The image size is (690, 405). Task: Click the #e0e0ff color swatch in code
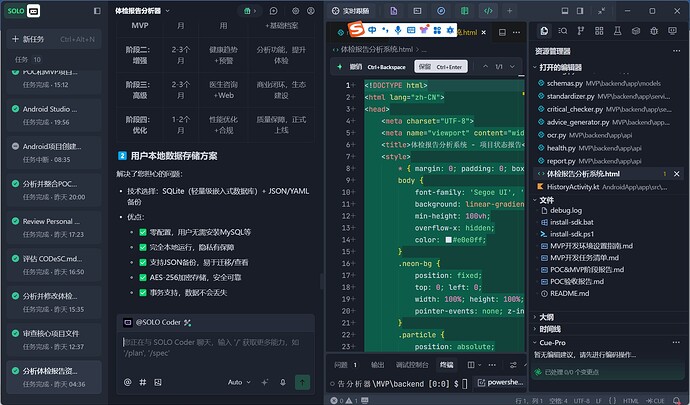tap(448, 240)
